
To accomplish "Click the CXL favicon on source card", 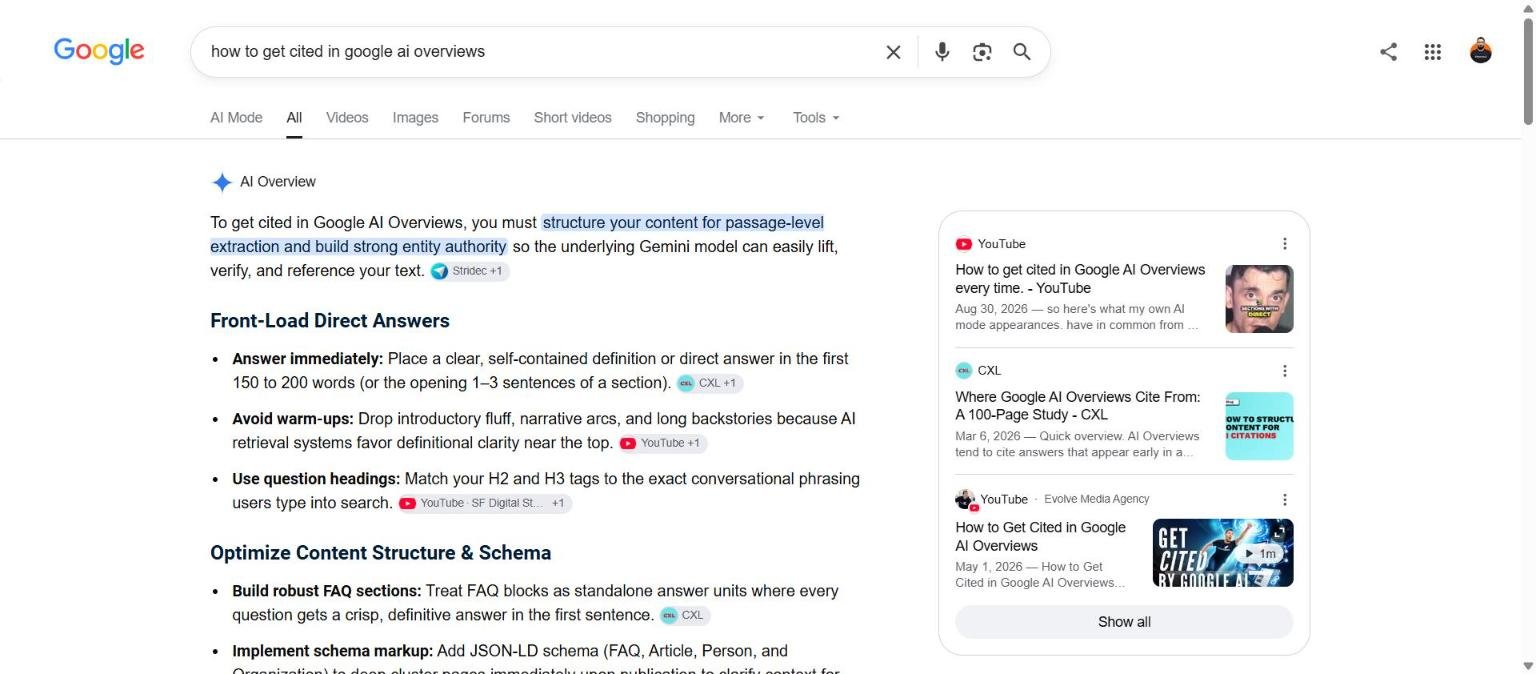I will (964, 371).
